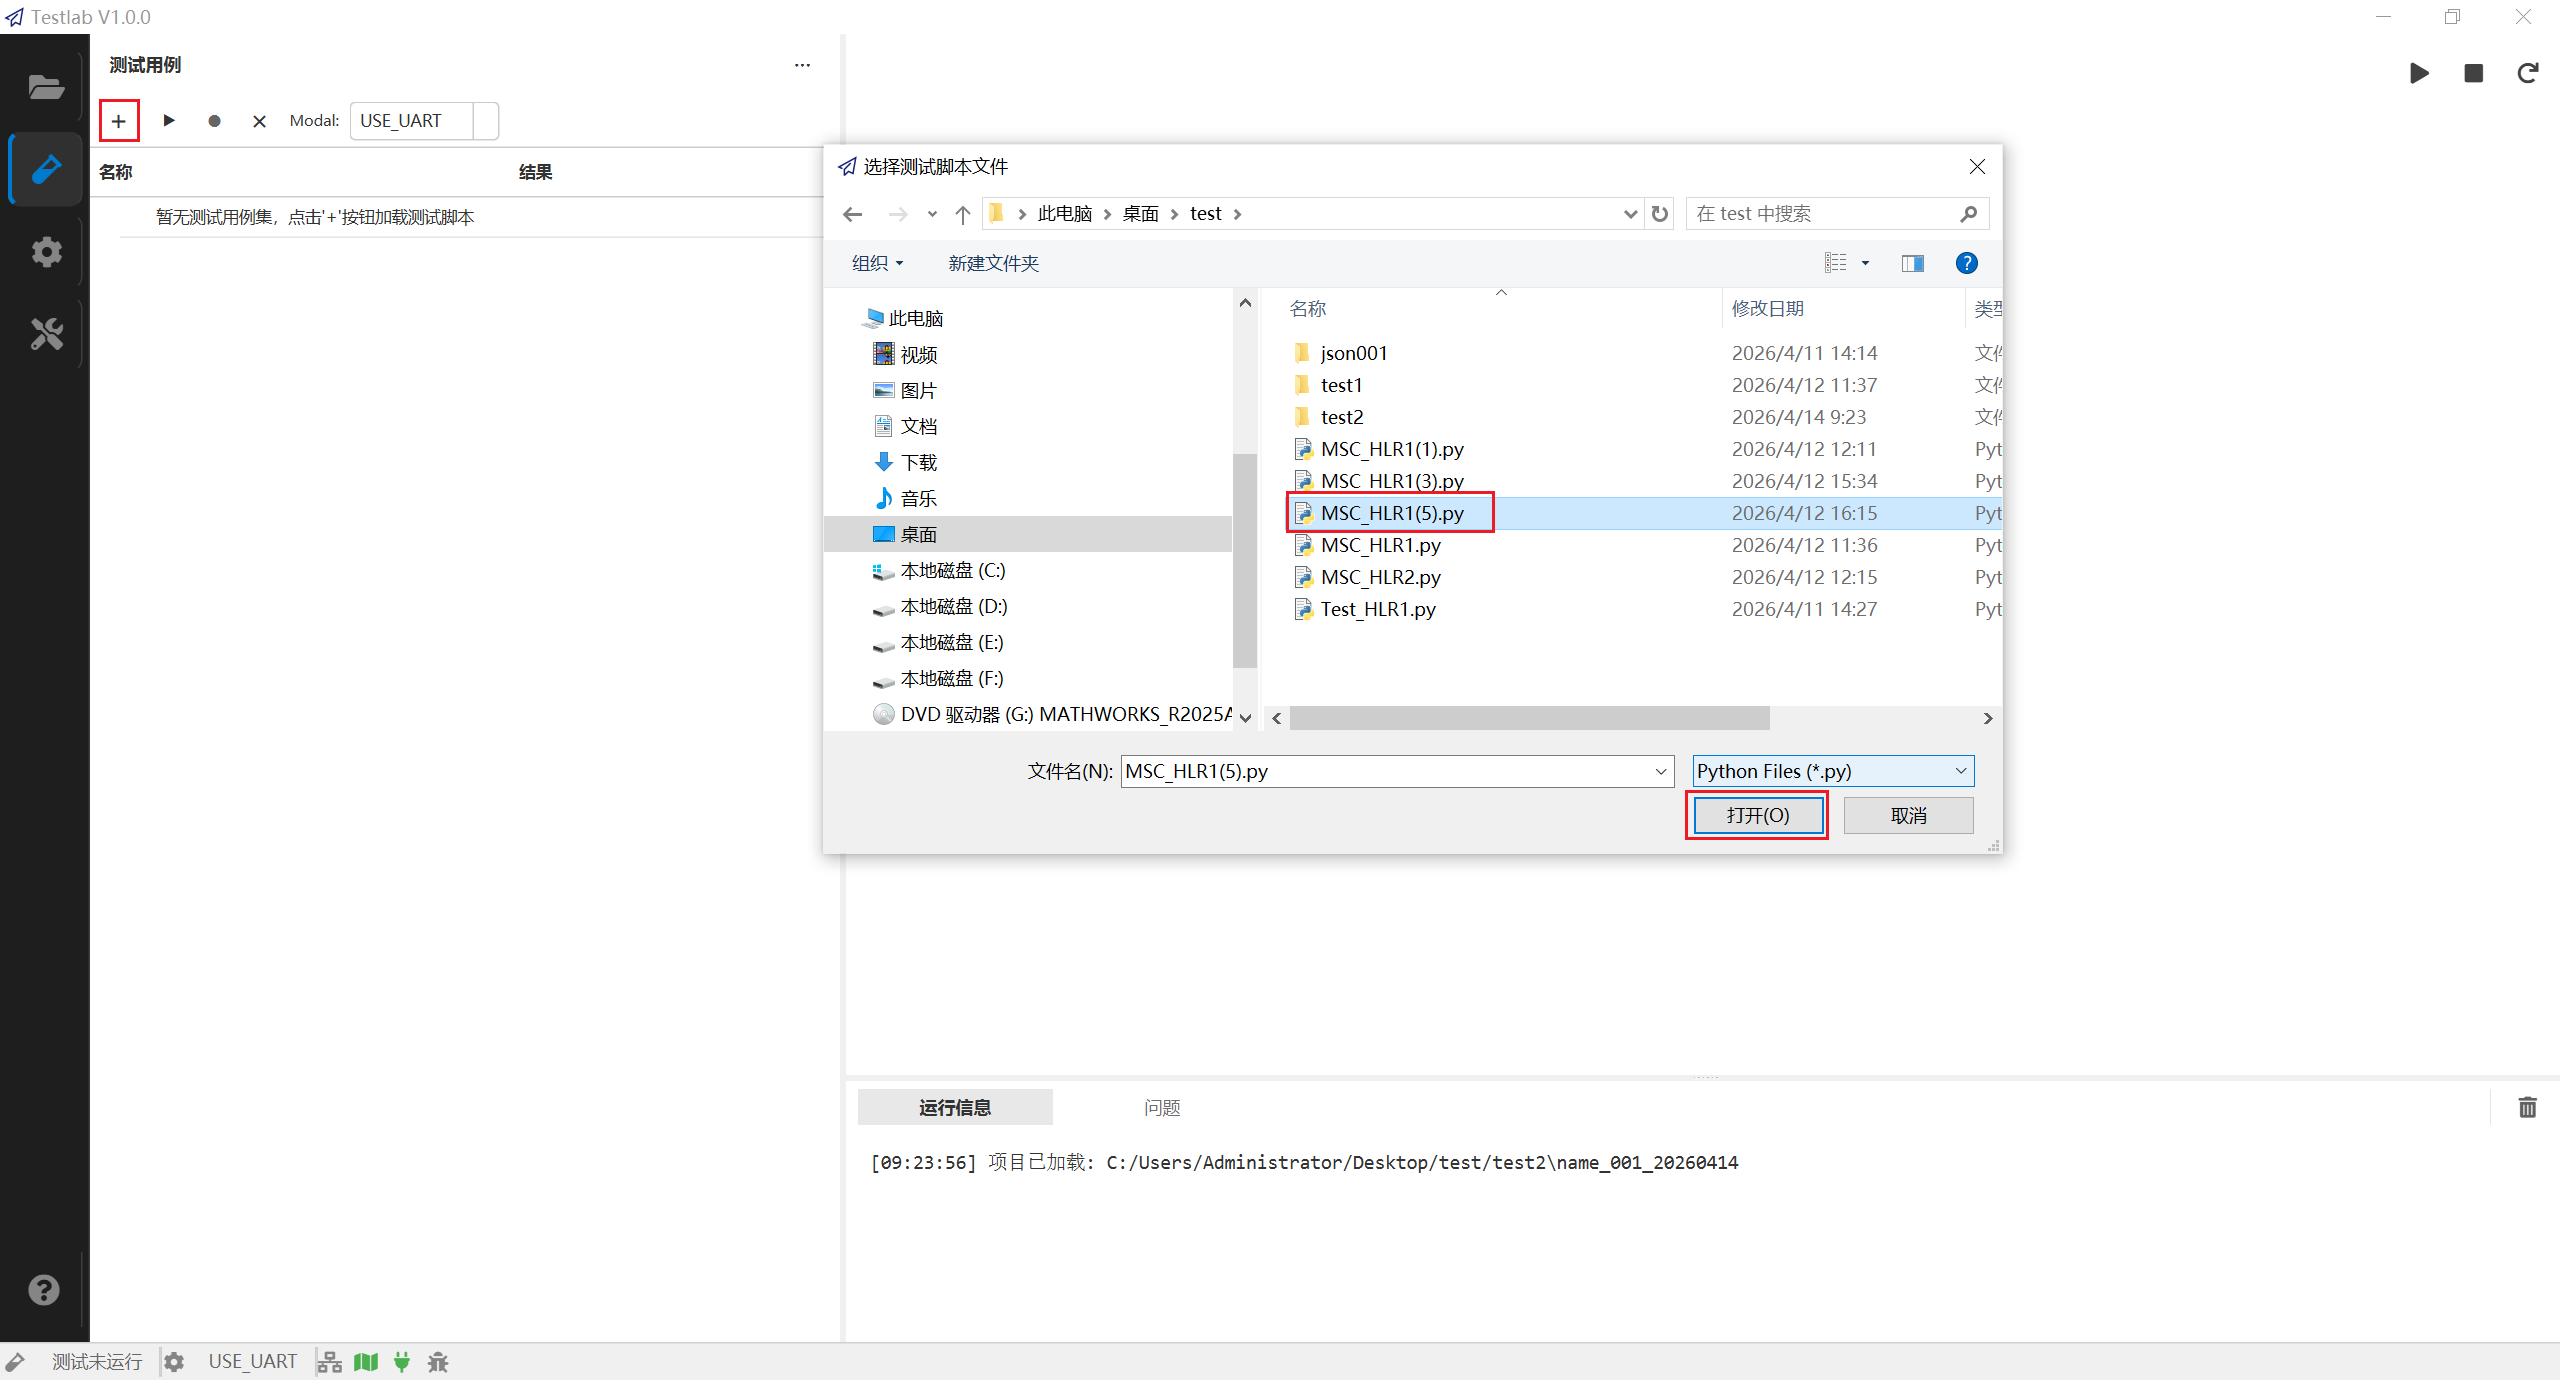Image resolution: width=2560 pixels, height=1380 pixels.
Task: Go up one folder level arrow
Action: tap(963, 214)
